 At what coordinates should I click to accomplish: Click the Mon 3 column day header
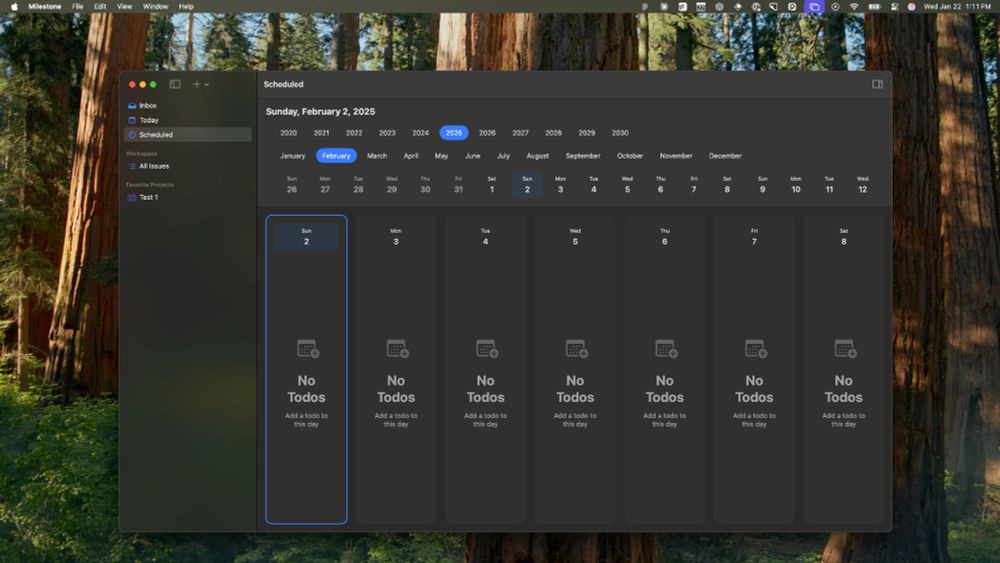[396, 237]
